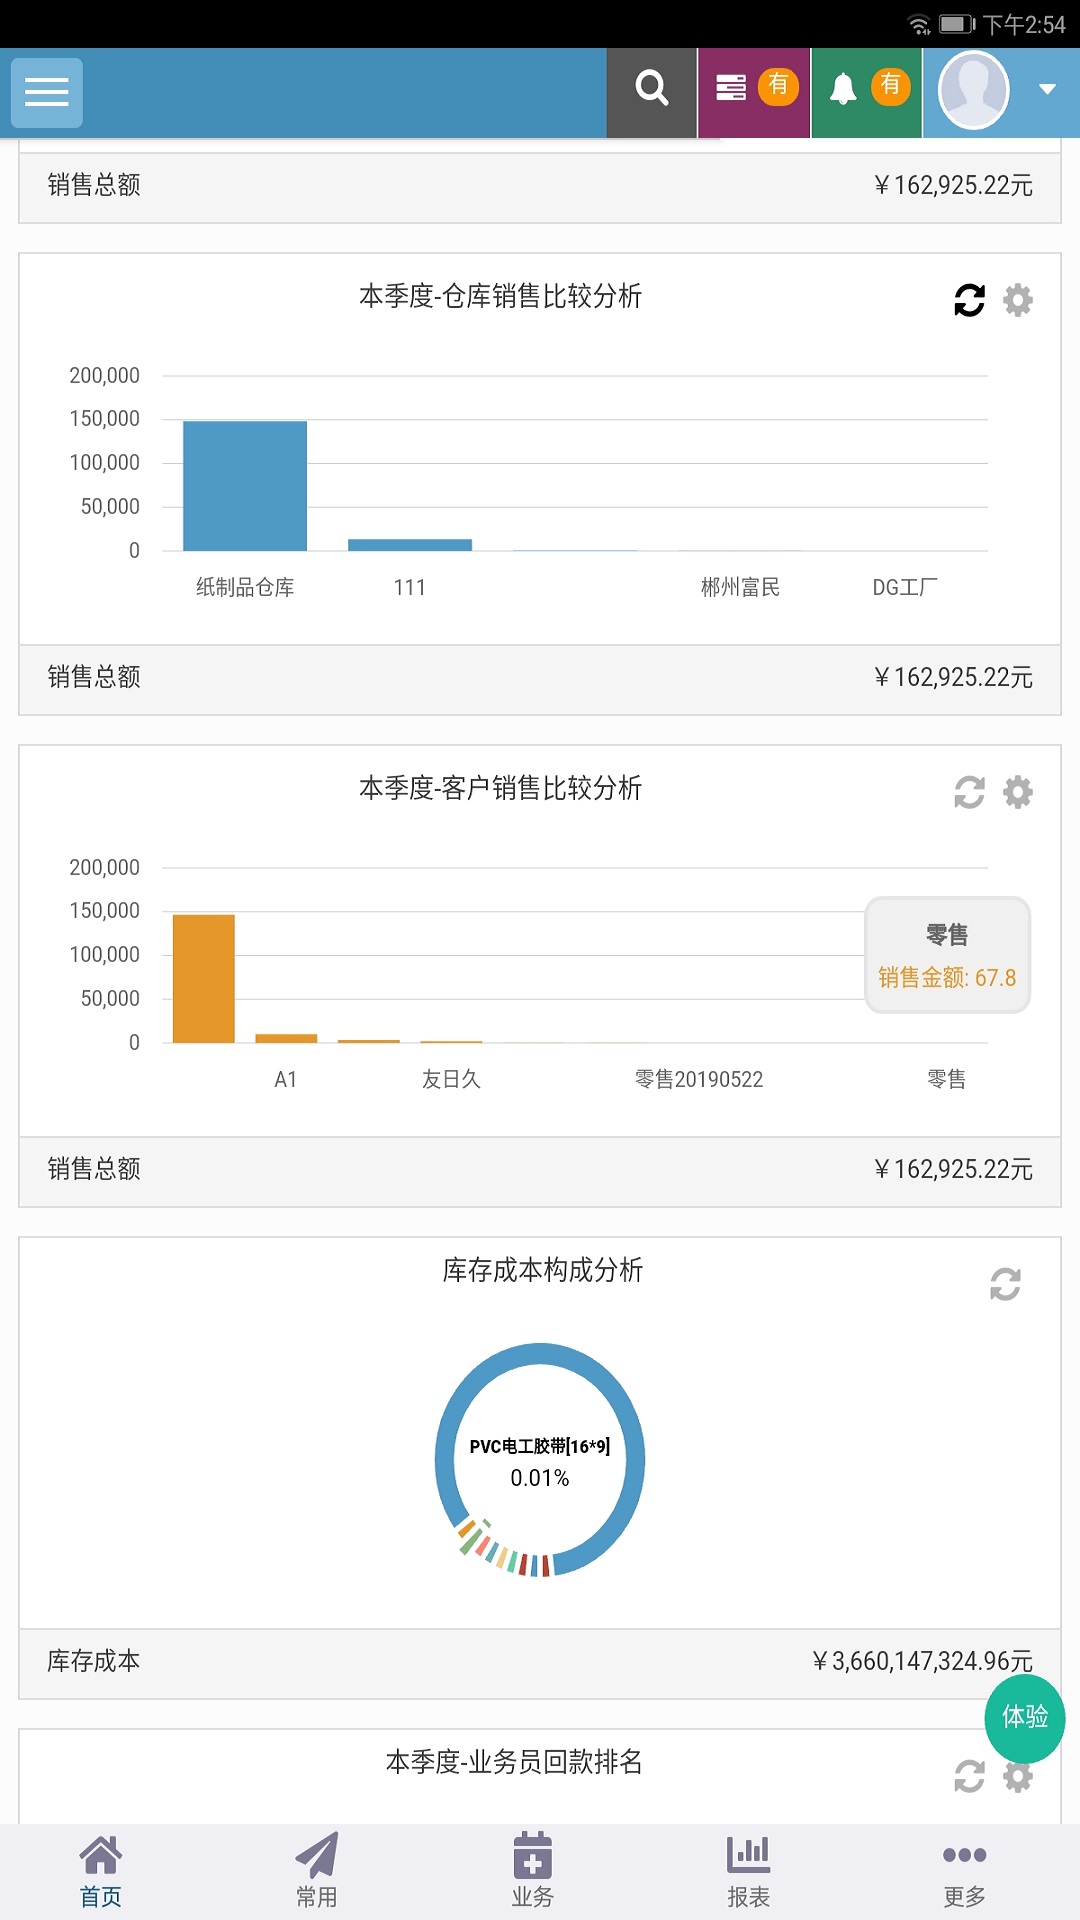
Task: Tap the 库存成本 footer label
Action: tap(94, 1661)
